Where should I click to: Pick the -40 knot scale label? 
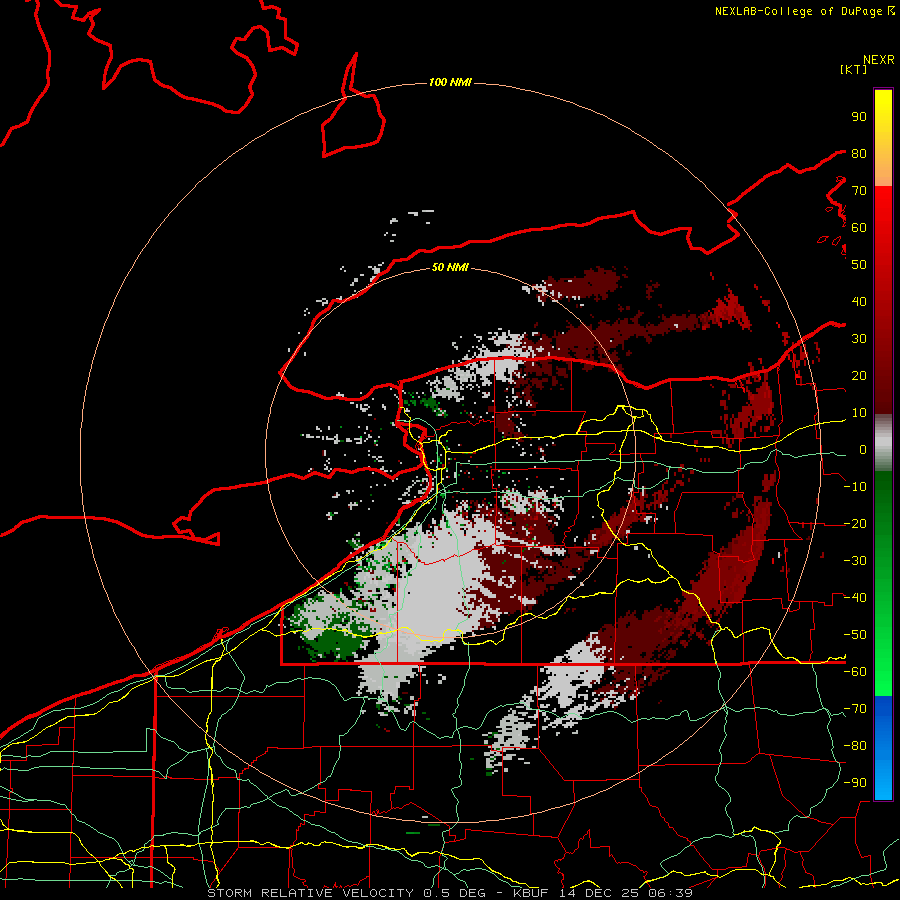tap(855, 598)
